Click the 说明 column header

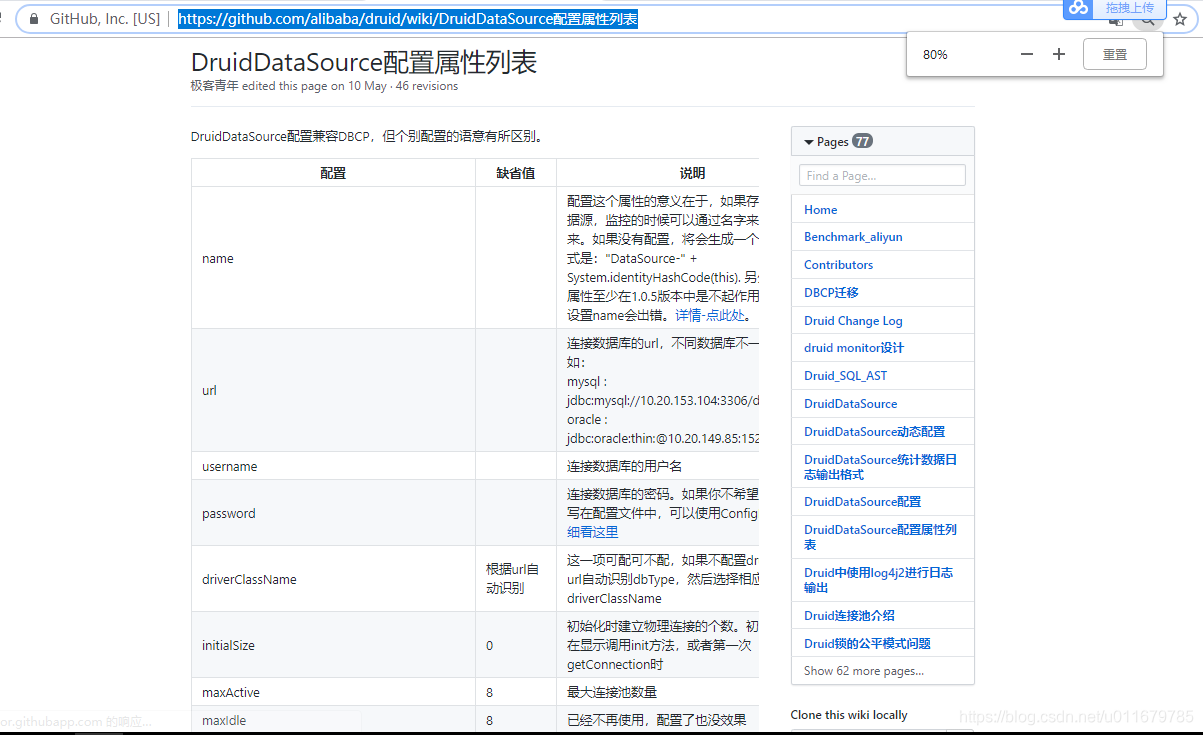tap(692, 173)
